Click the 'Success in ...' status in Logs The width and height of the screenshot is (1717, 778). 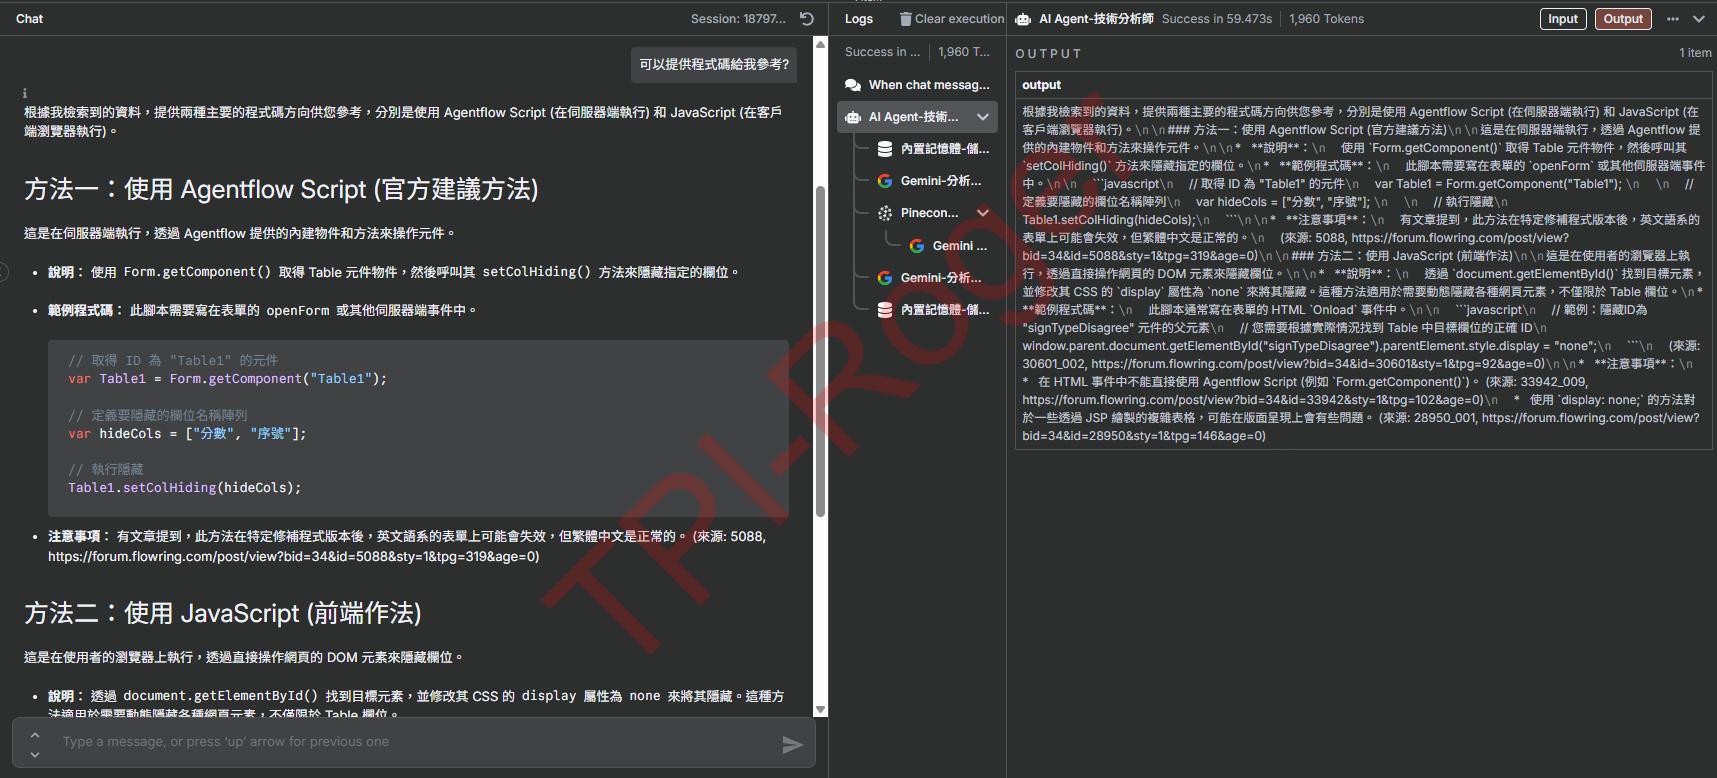point(882,52)
